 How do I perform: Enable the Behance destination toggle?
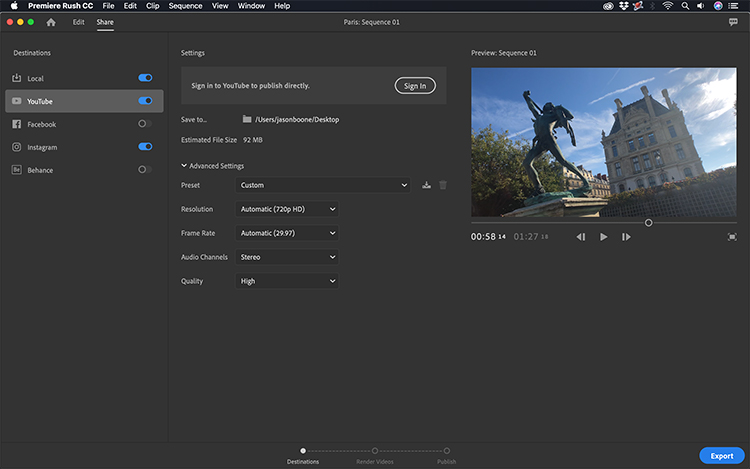pyautogui.click(x=145, y=170)
